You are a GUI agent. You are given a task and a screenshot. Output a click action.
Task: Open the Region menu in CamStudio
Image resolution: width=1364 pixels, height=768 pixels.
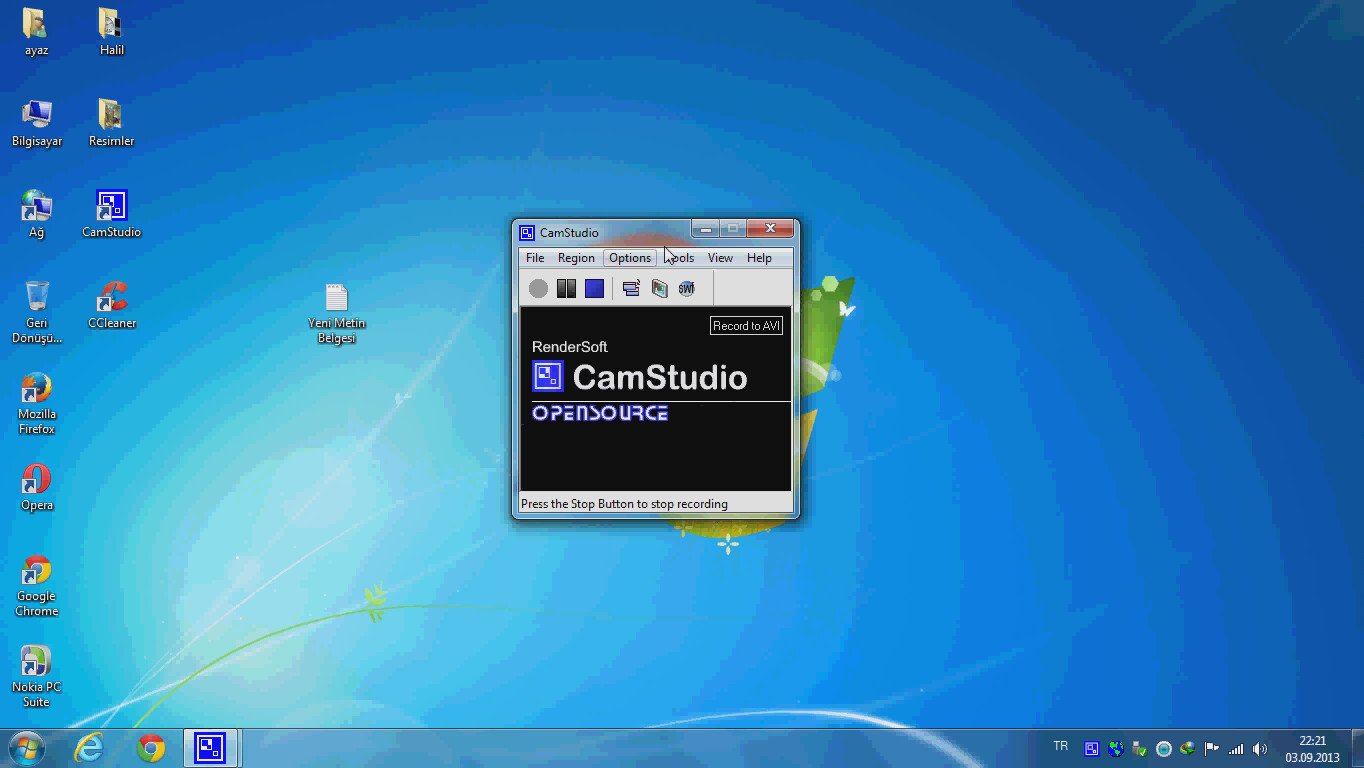(x=576, y=258)
